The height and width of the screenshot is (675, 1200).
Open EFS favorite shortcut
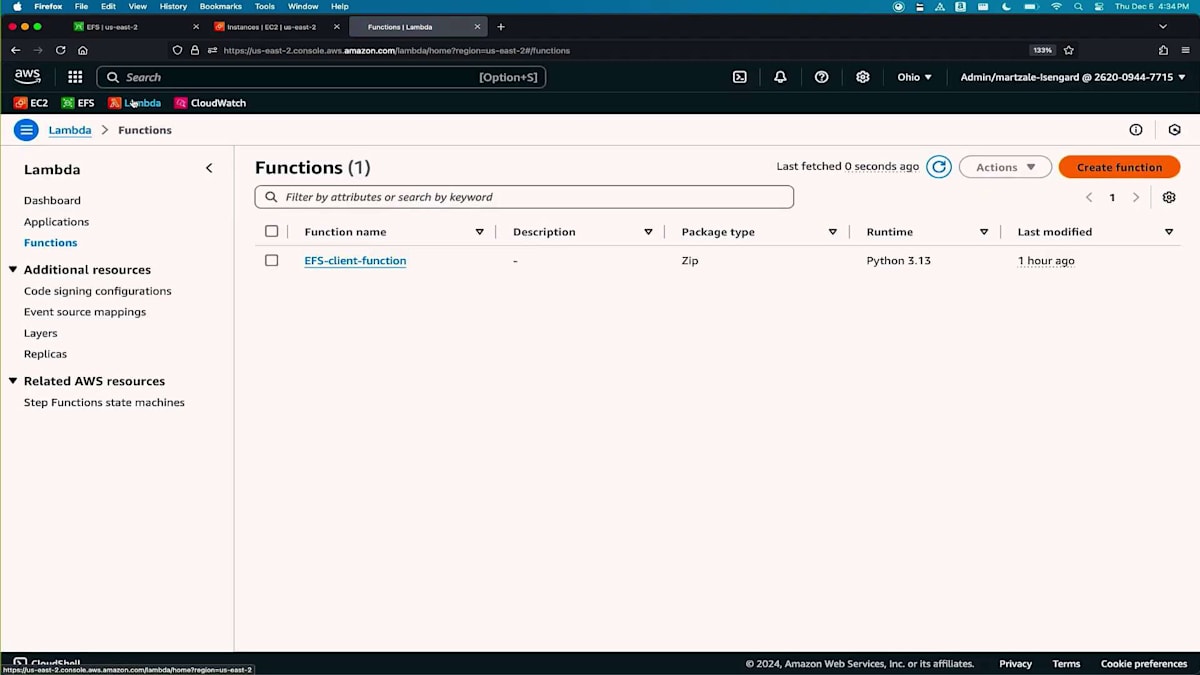[78, 103]
